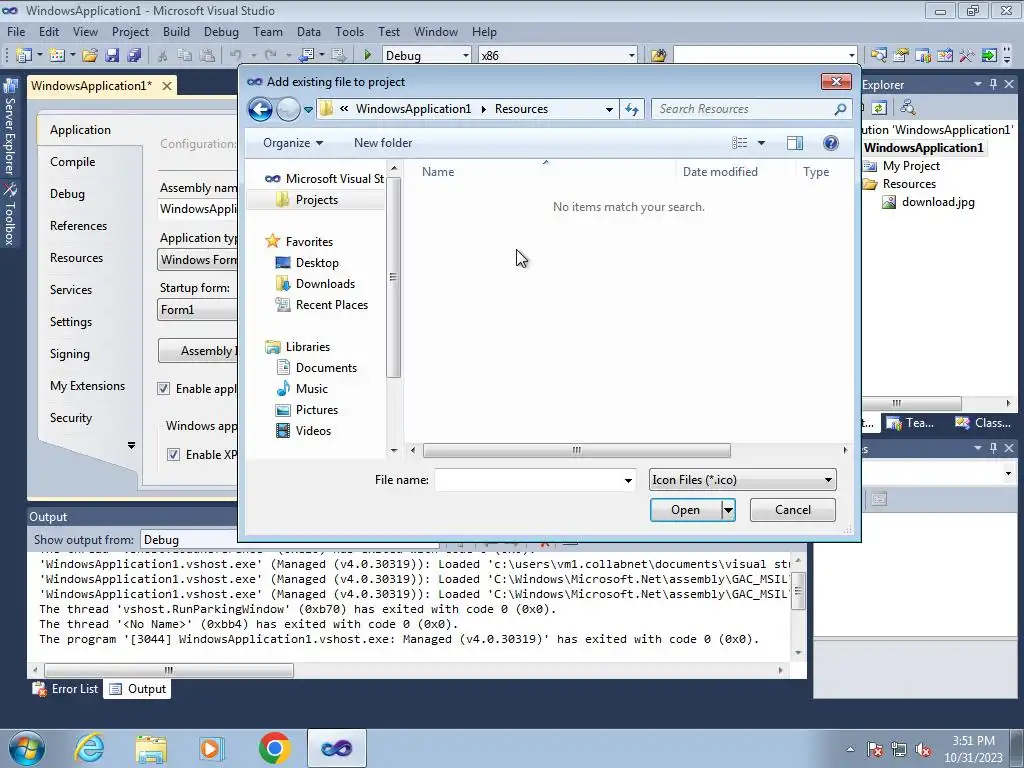
Task: Switch to the Error List tab
Action: point(66,689)
